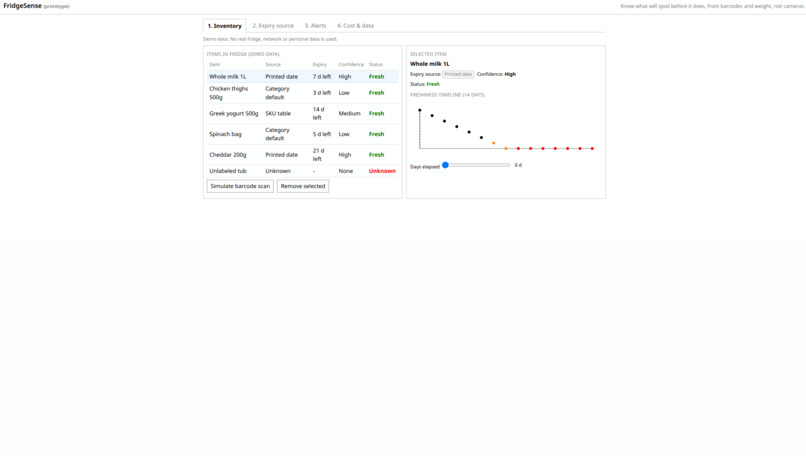Open the Expiry source tab

click(x=273, y=26)
